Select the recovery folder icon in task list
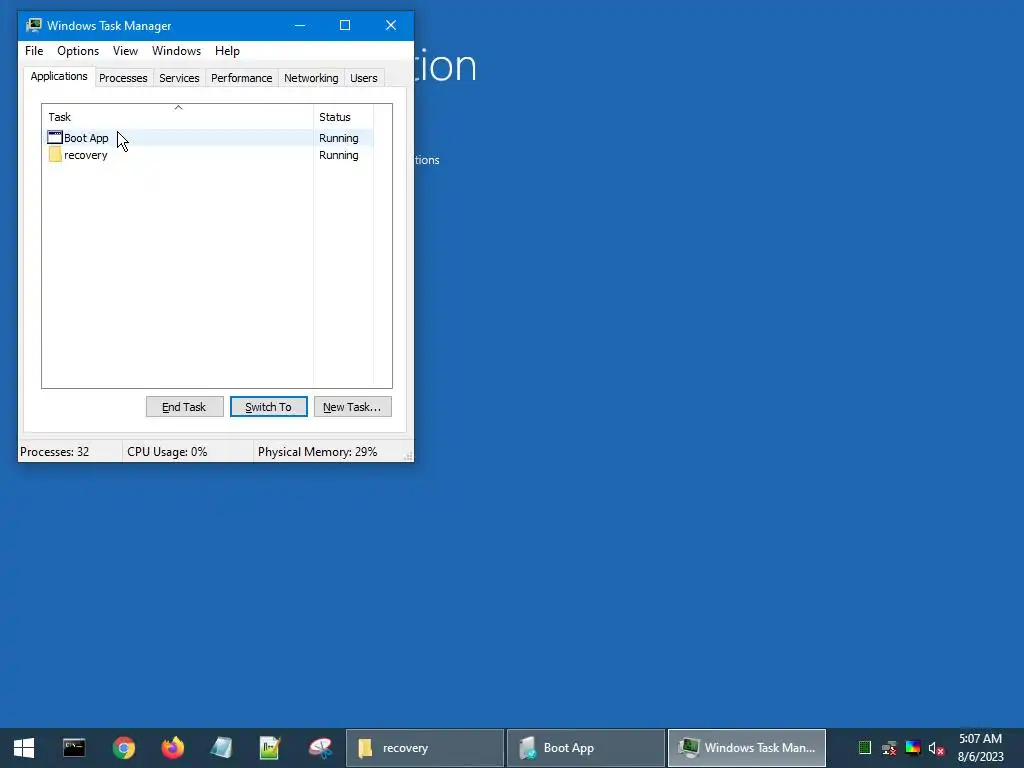 tap(55, 155)
